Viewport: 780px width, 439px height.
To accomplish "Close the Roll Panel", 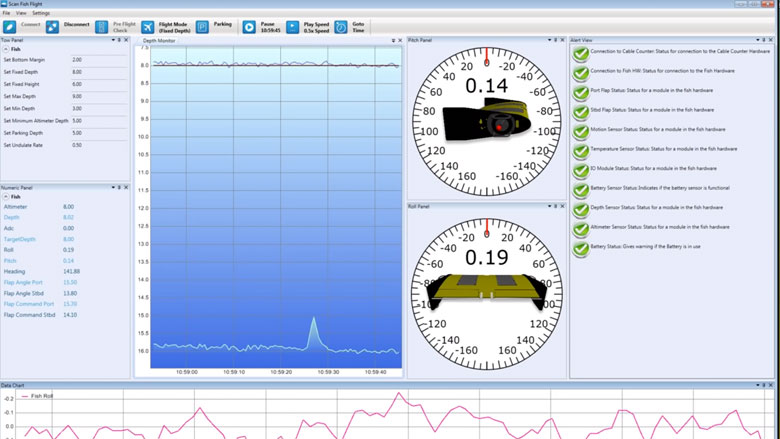I will point(561,206).
